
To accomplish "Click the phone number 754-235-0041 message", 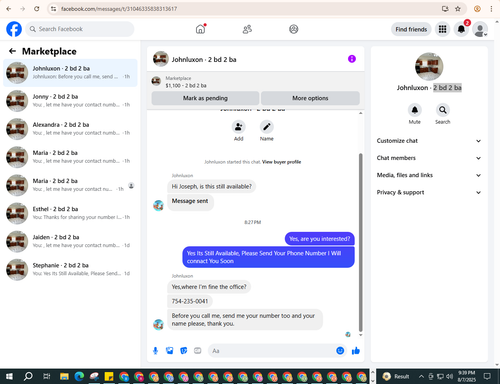I will click(x=190, y=301).
